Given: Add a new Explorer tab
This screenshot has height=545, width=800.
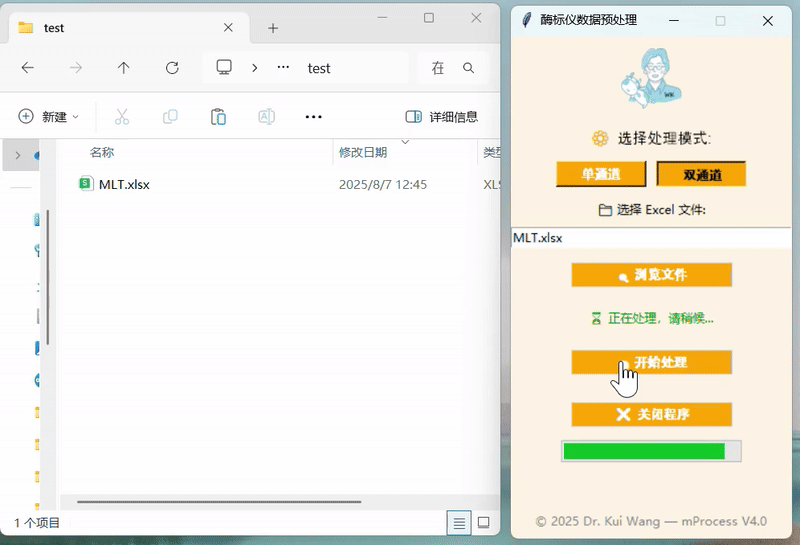Looking at the screenshot, I should pos(273,28).
